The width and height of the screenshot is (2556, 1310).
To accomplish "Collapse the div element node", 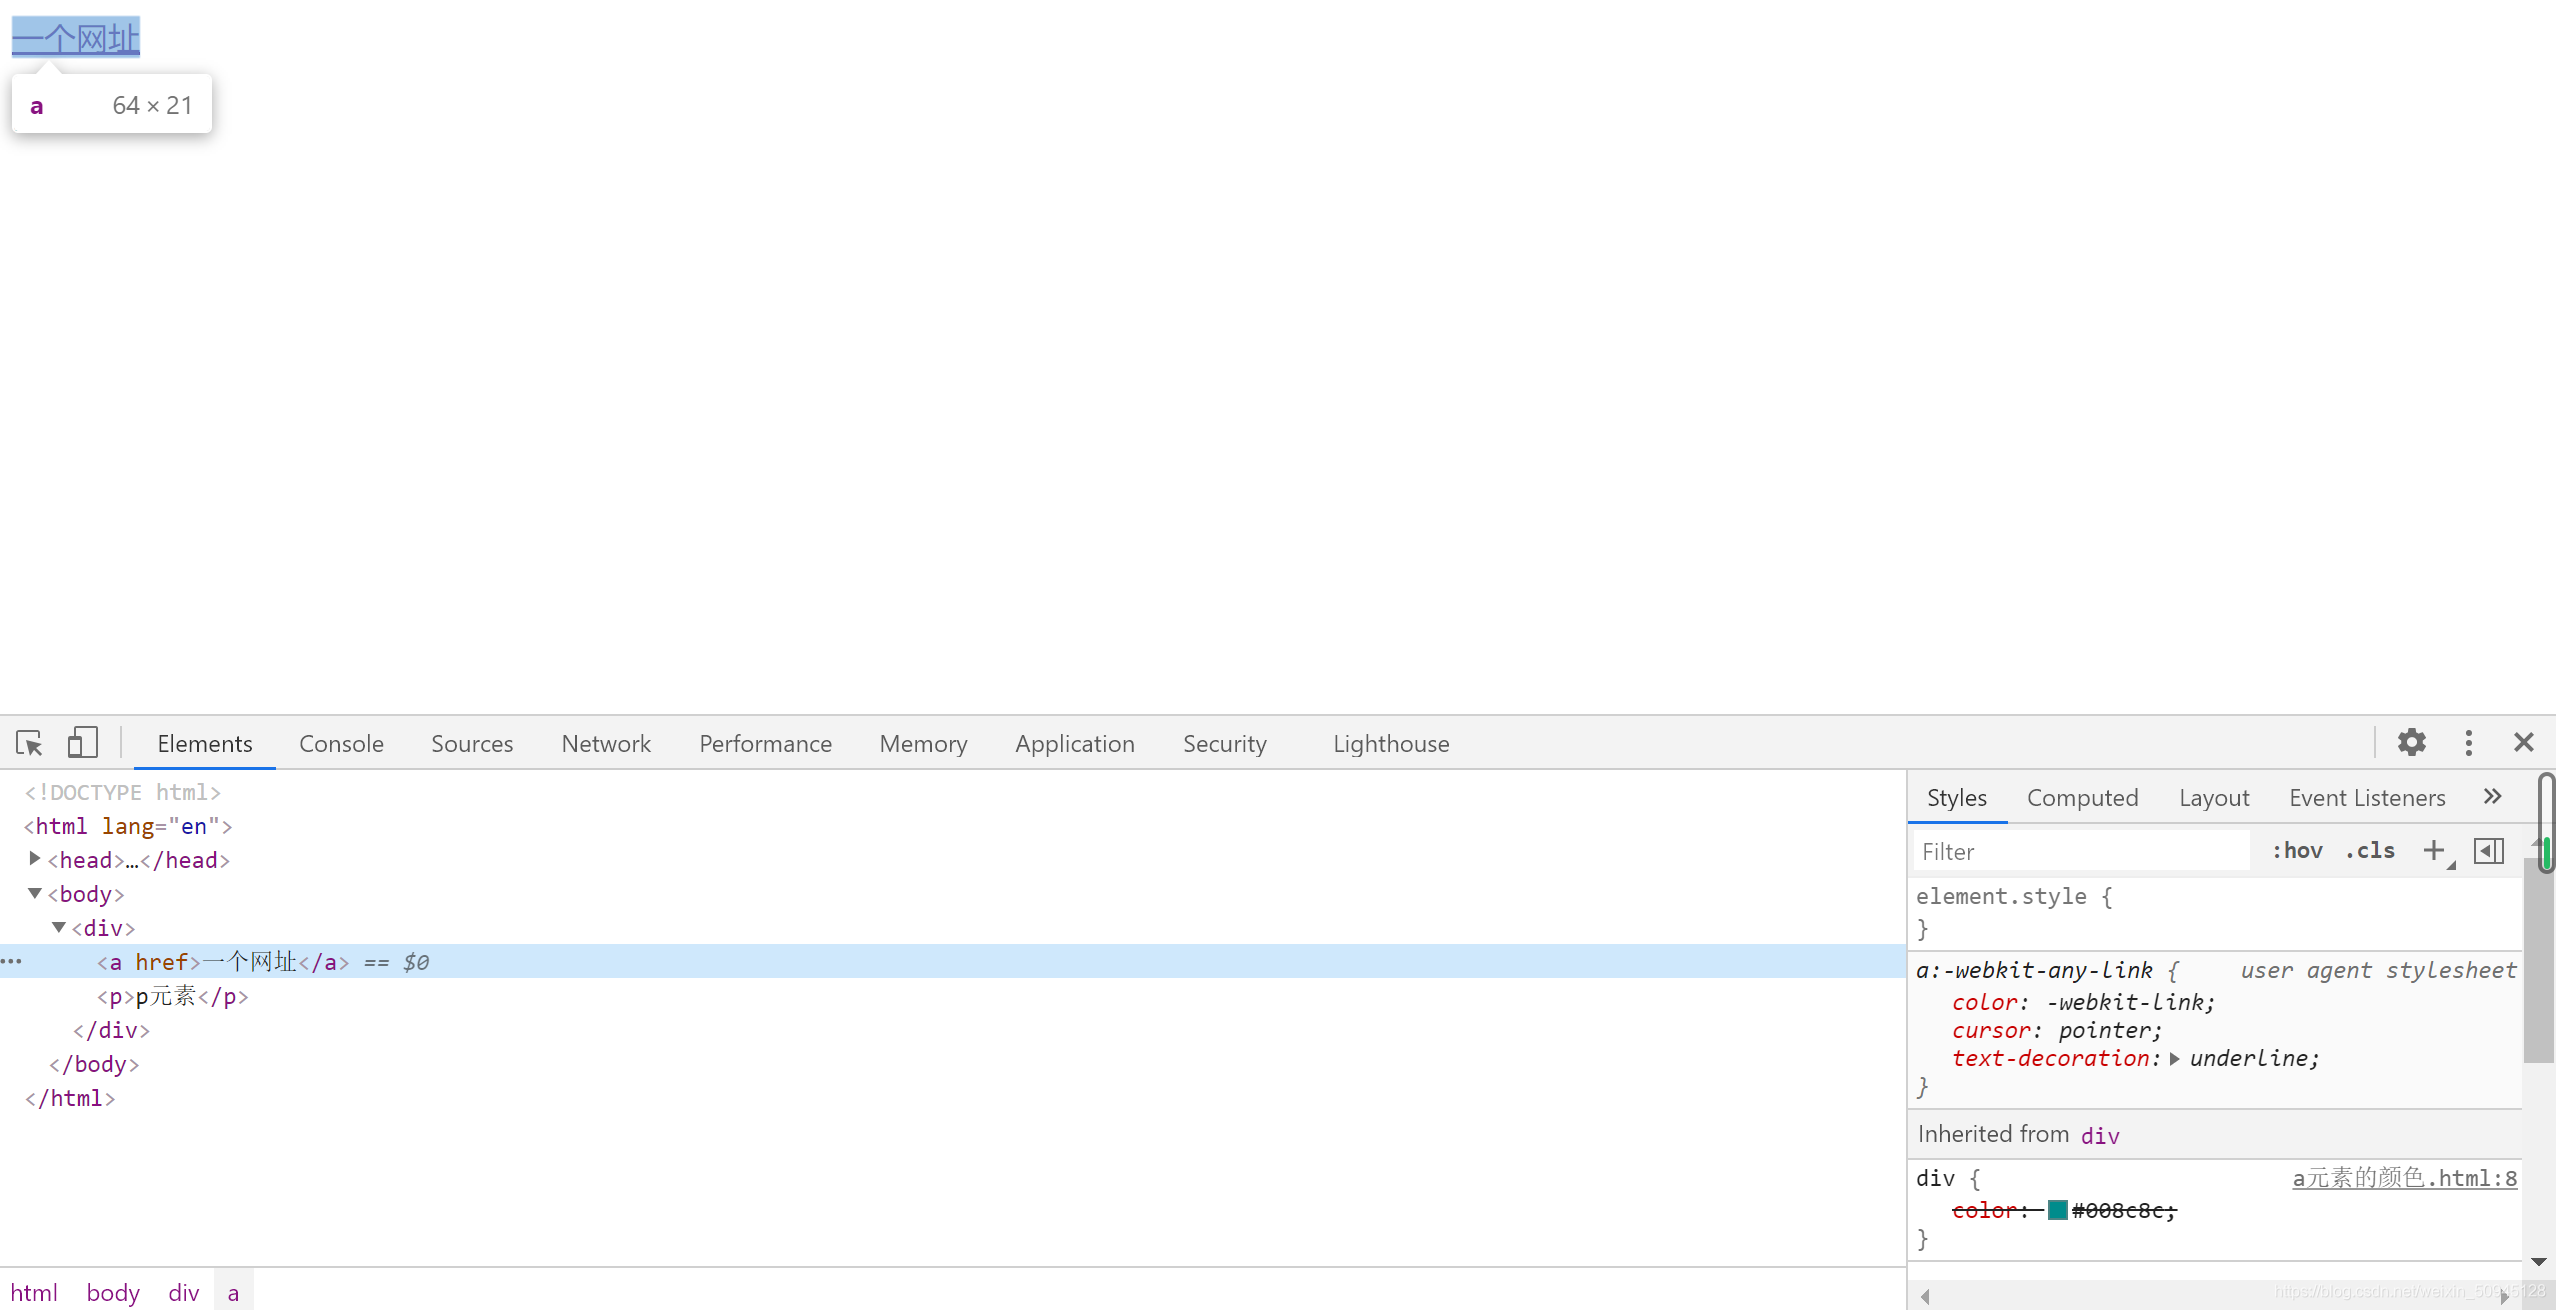I will pos(59,927).
